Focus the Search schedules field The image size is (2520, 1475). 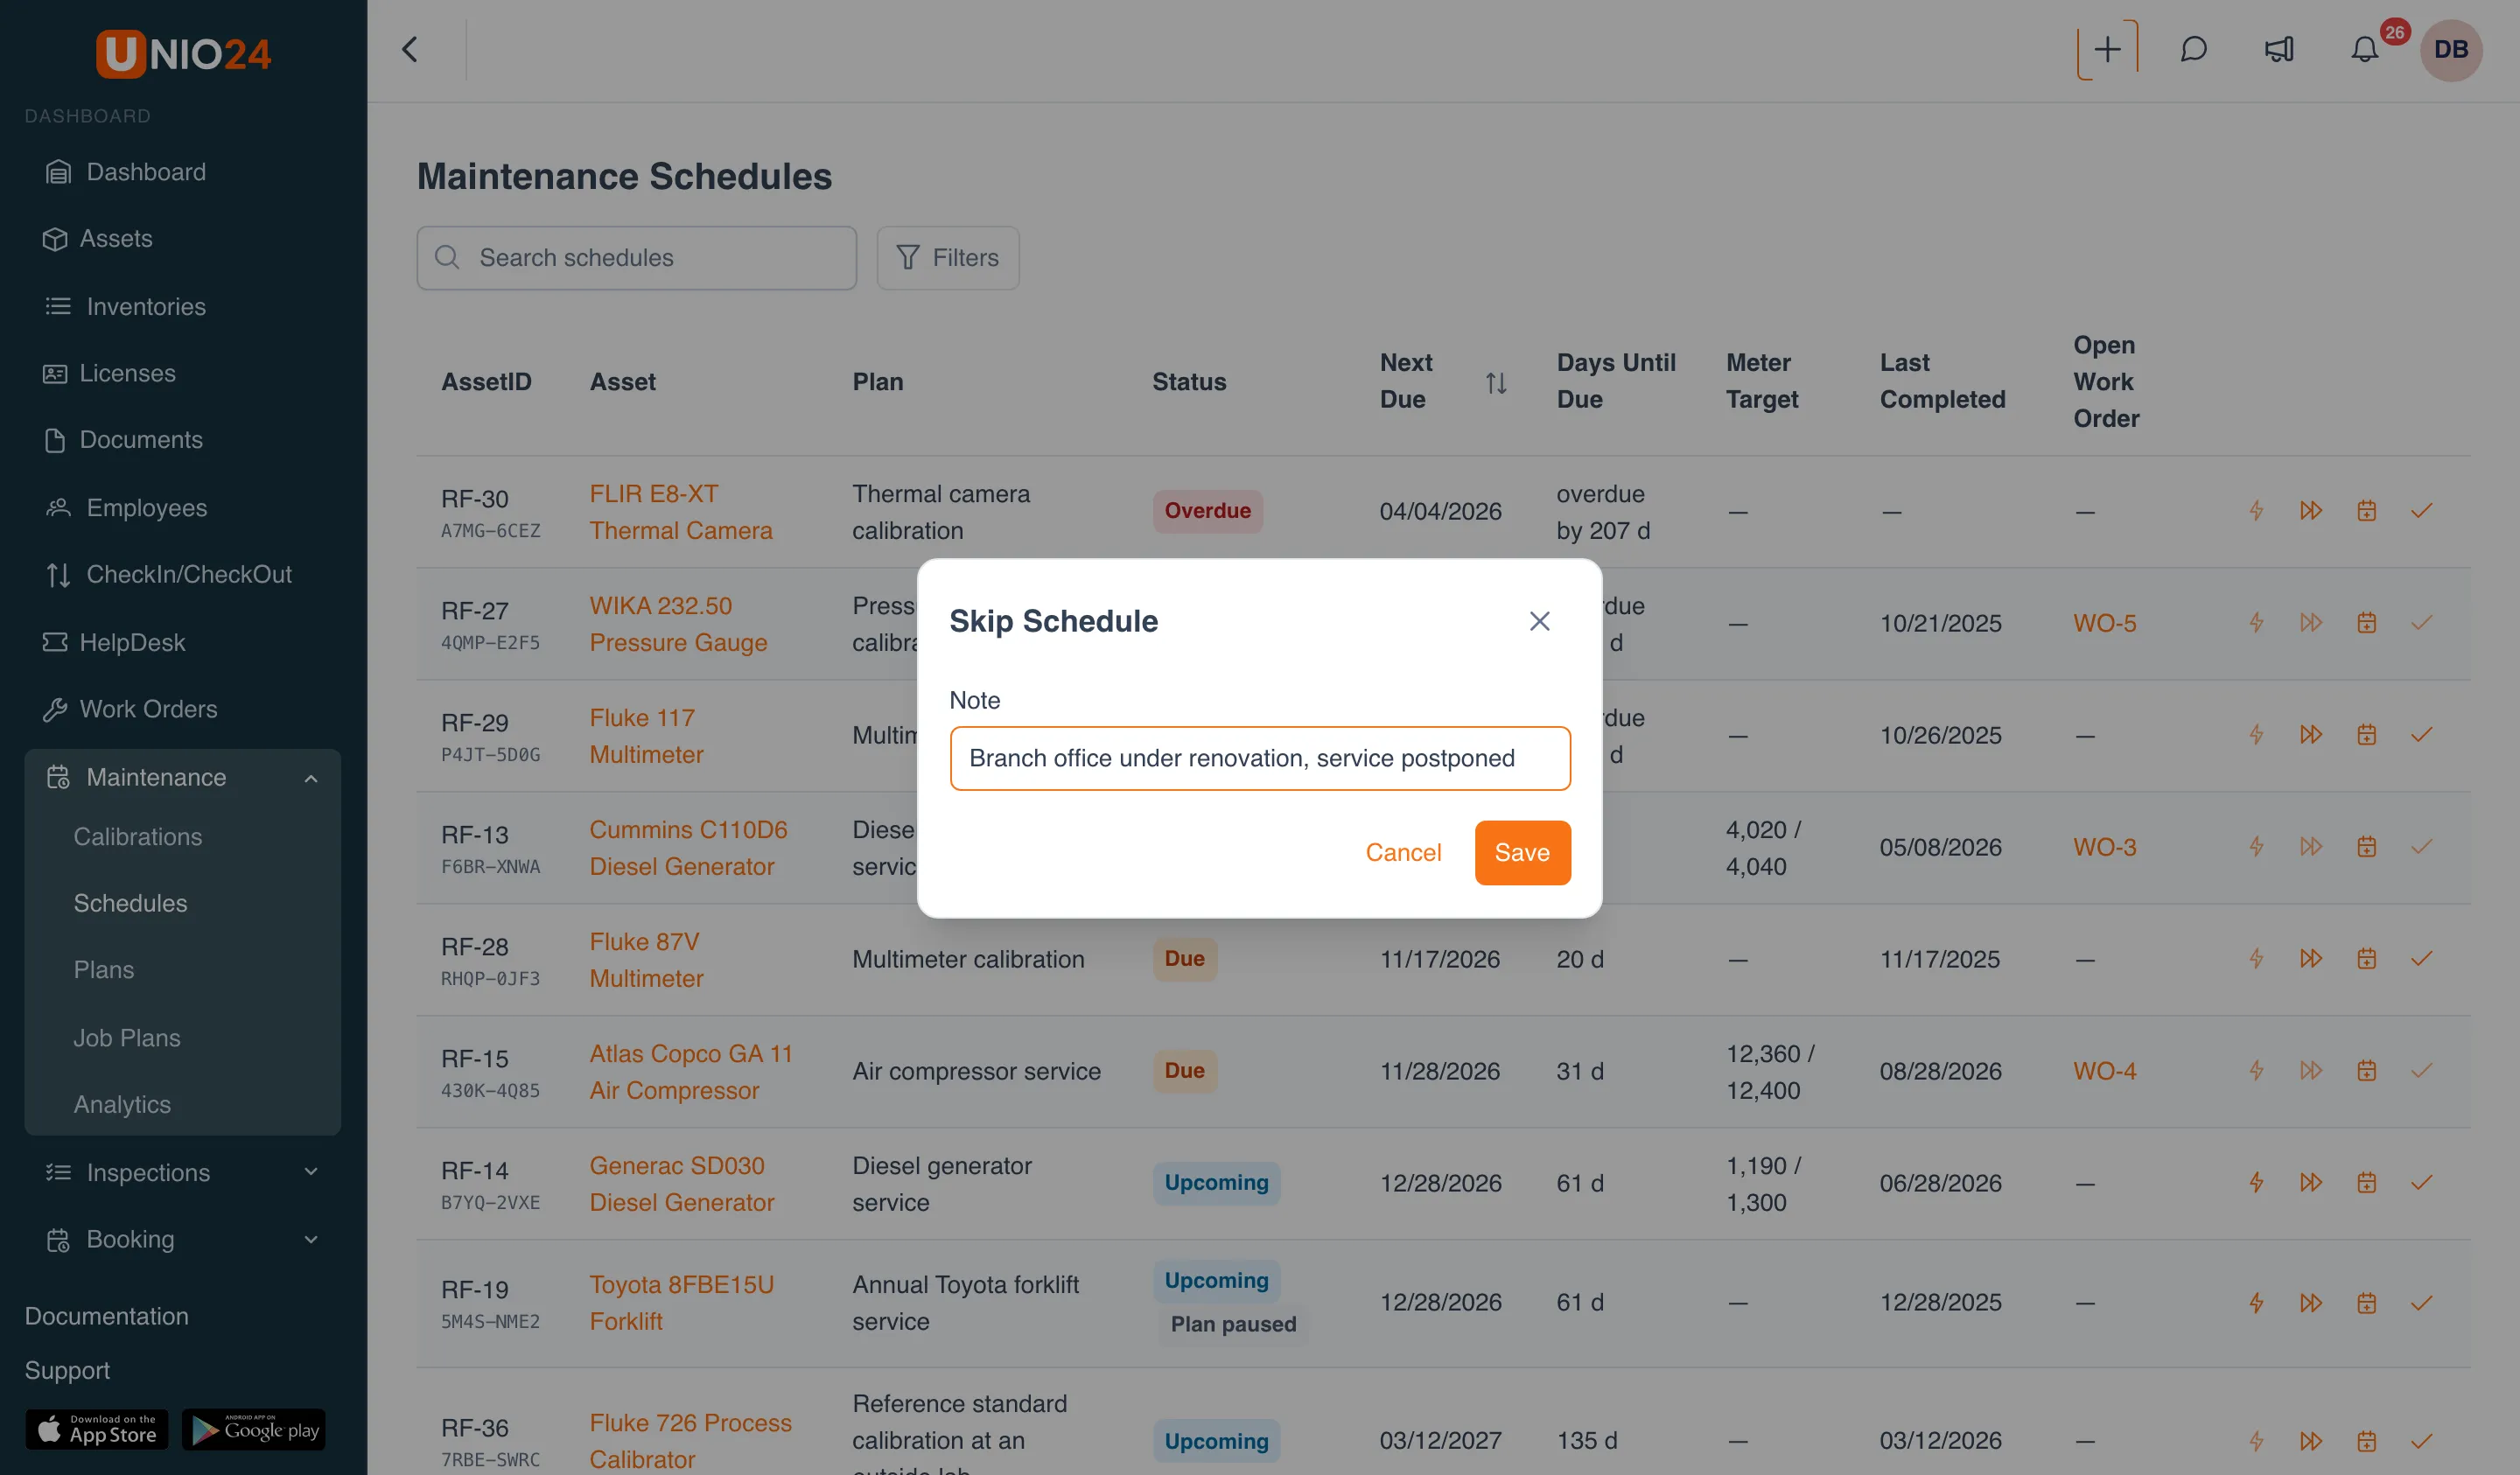tap(636, 258)
